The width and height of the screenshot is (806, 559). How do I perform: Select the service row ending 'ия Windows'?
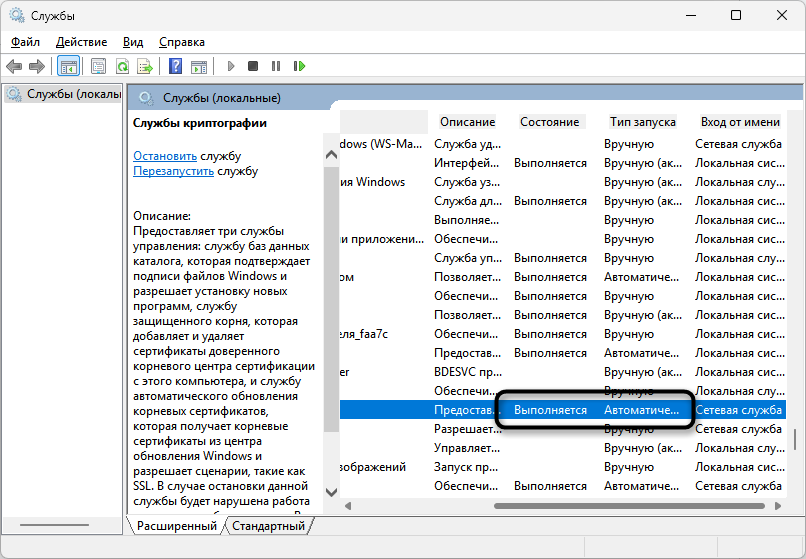[563, 182]
